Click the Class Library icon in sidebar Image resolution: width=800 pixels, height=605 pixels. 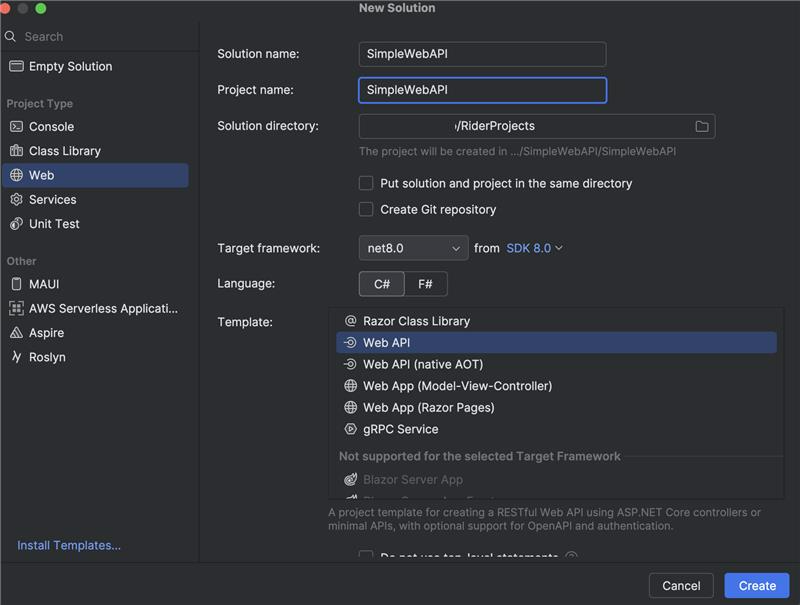(16, 151)
